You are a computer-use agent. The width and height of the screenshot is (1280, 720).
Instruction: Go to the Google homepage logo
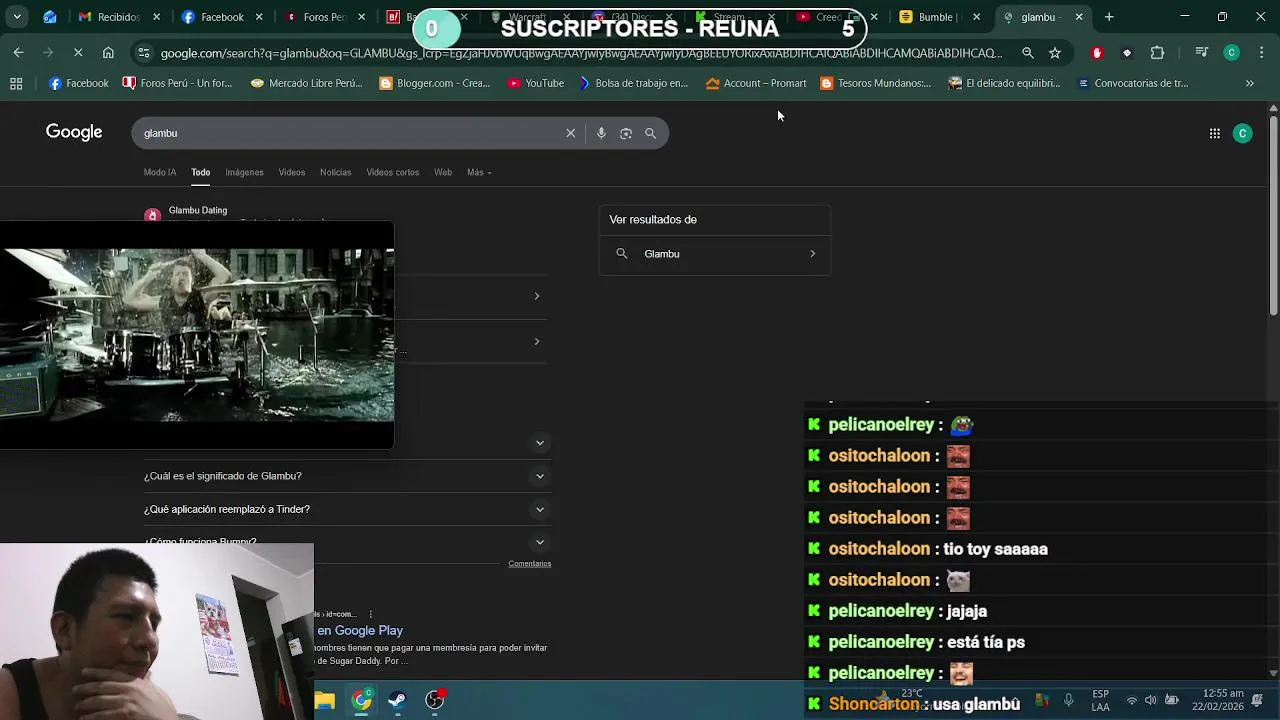click(x=74, y=132)
